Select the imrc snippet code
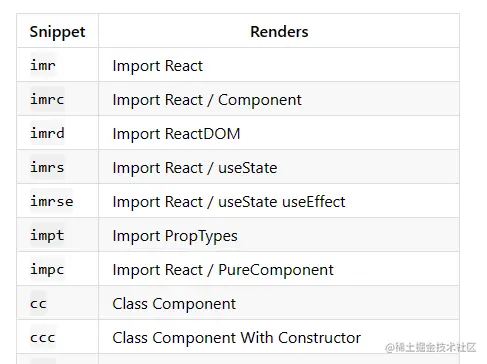The height and width of the screenshot is (364, 487). point(47,99)
